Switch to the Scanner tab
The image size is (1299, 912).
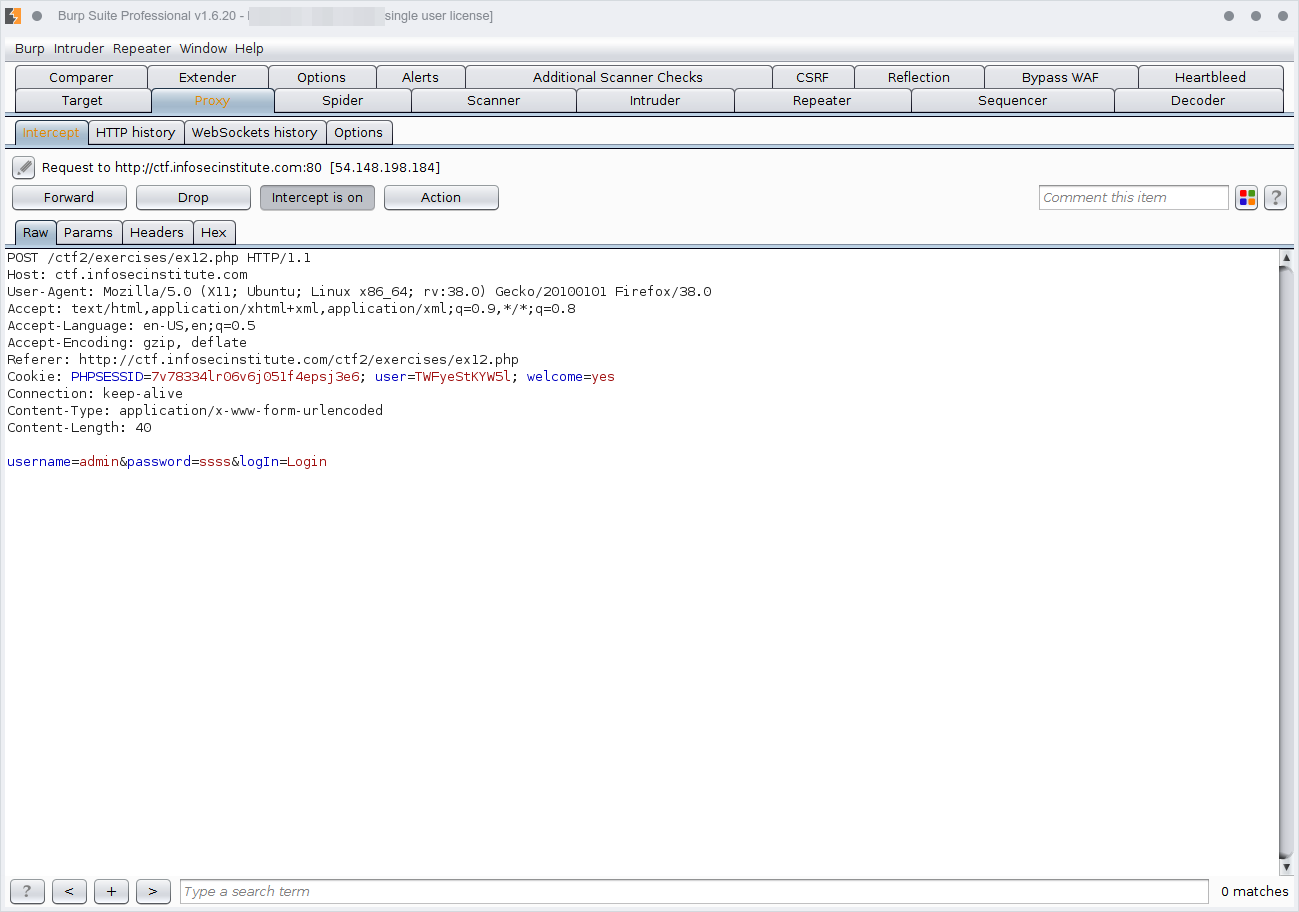[x=494, y=101]
